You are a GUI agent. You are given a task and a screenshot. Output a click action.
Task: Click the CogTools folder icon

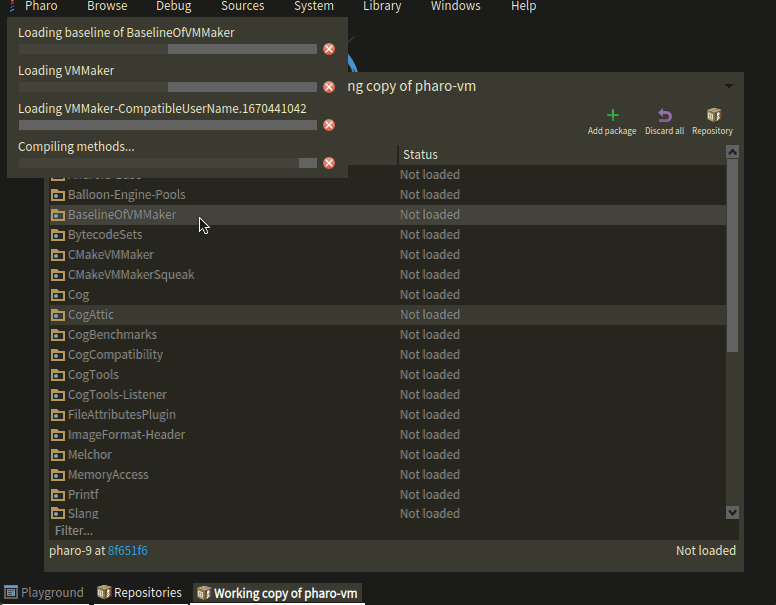[58, 375]
